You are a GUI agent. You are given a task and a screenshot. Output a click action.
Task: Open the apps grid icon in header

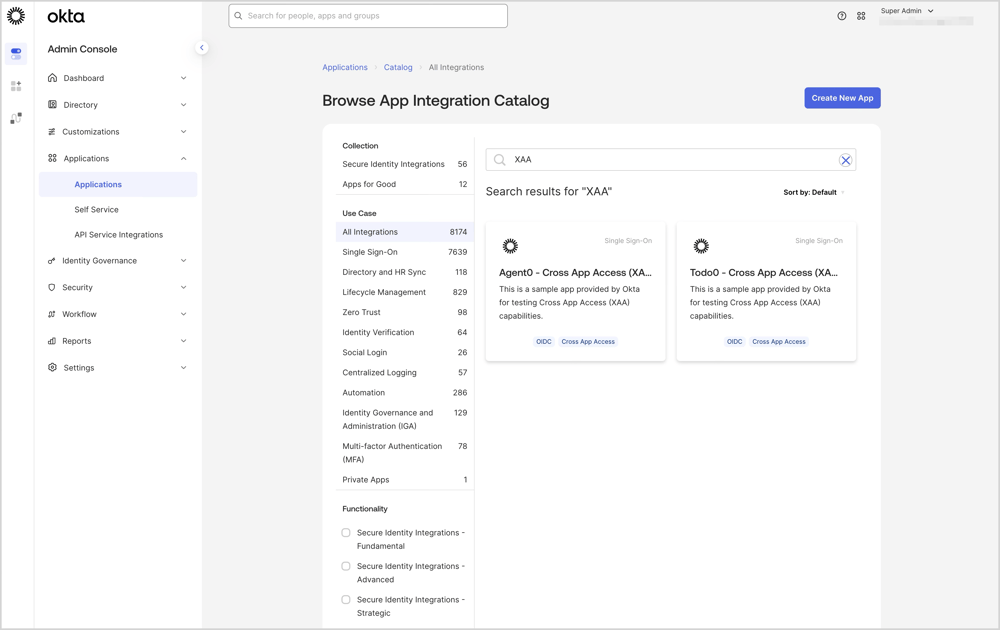click(861, 16)
